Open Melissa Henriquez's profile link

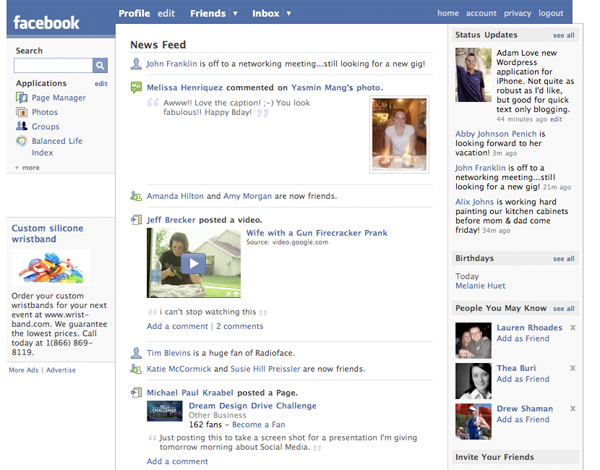click(184, 87)
